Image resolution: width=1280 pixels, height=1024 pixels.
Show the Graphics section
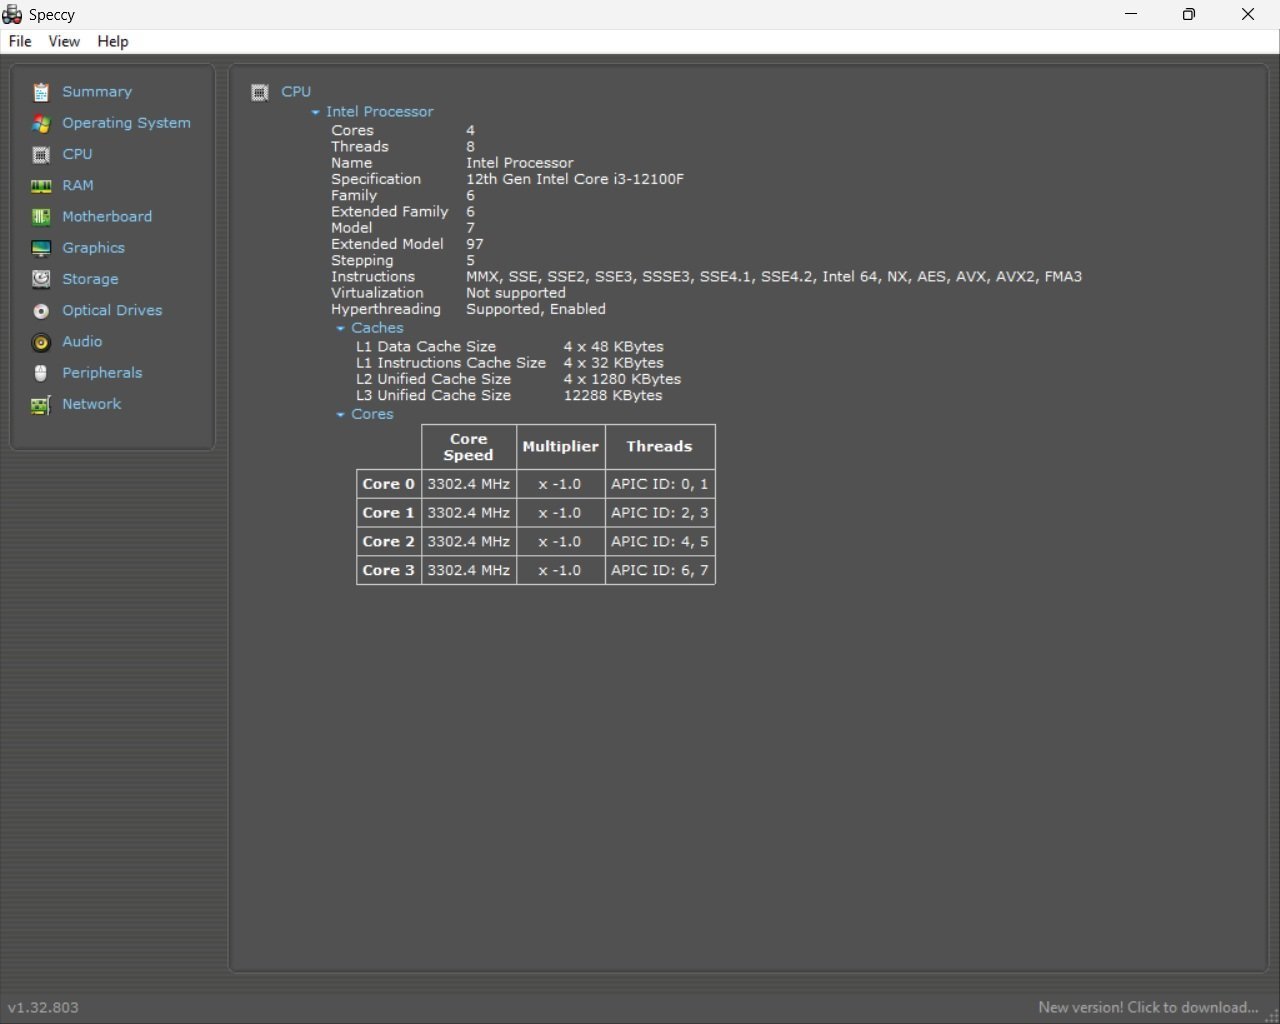(x=93, y=247)
